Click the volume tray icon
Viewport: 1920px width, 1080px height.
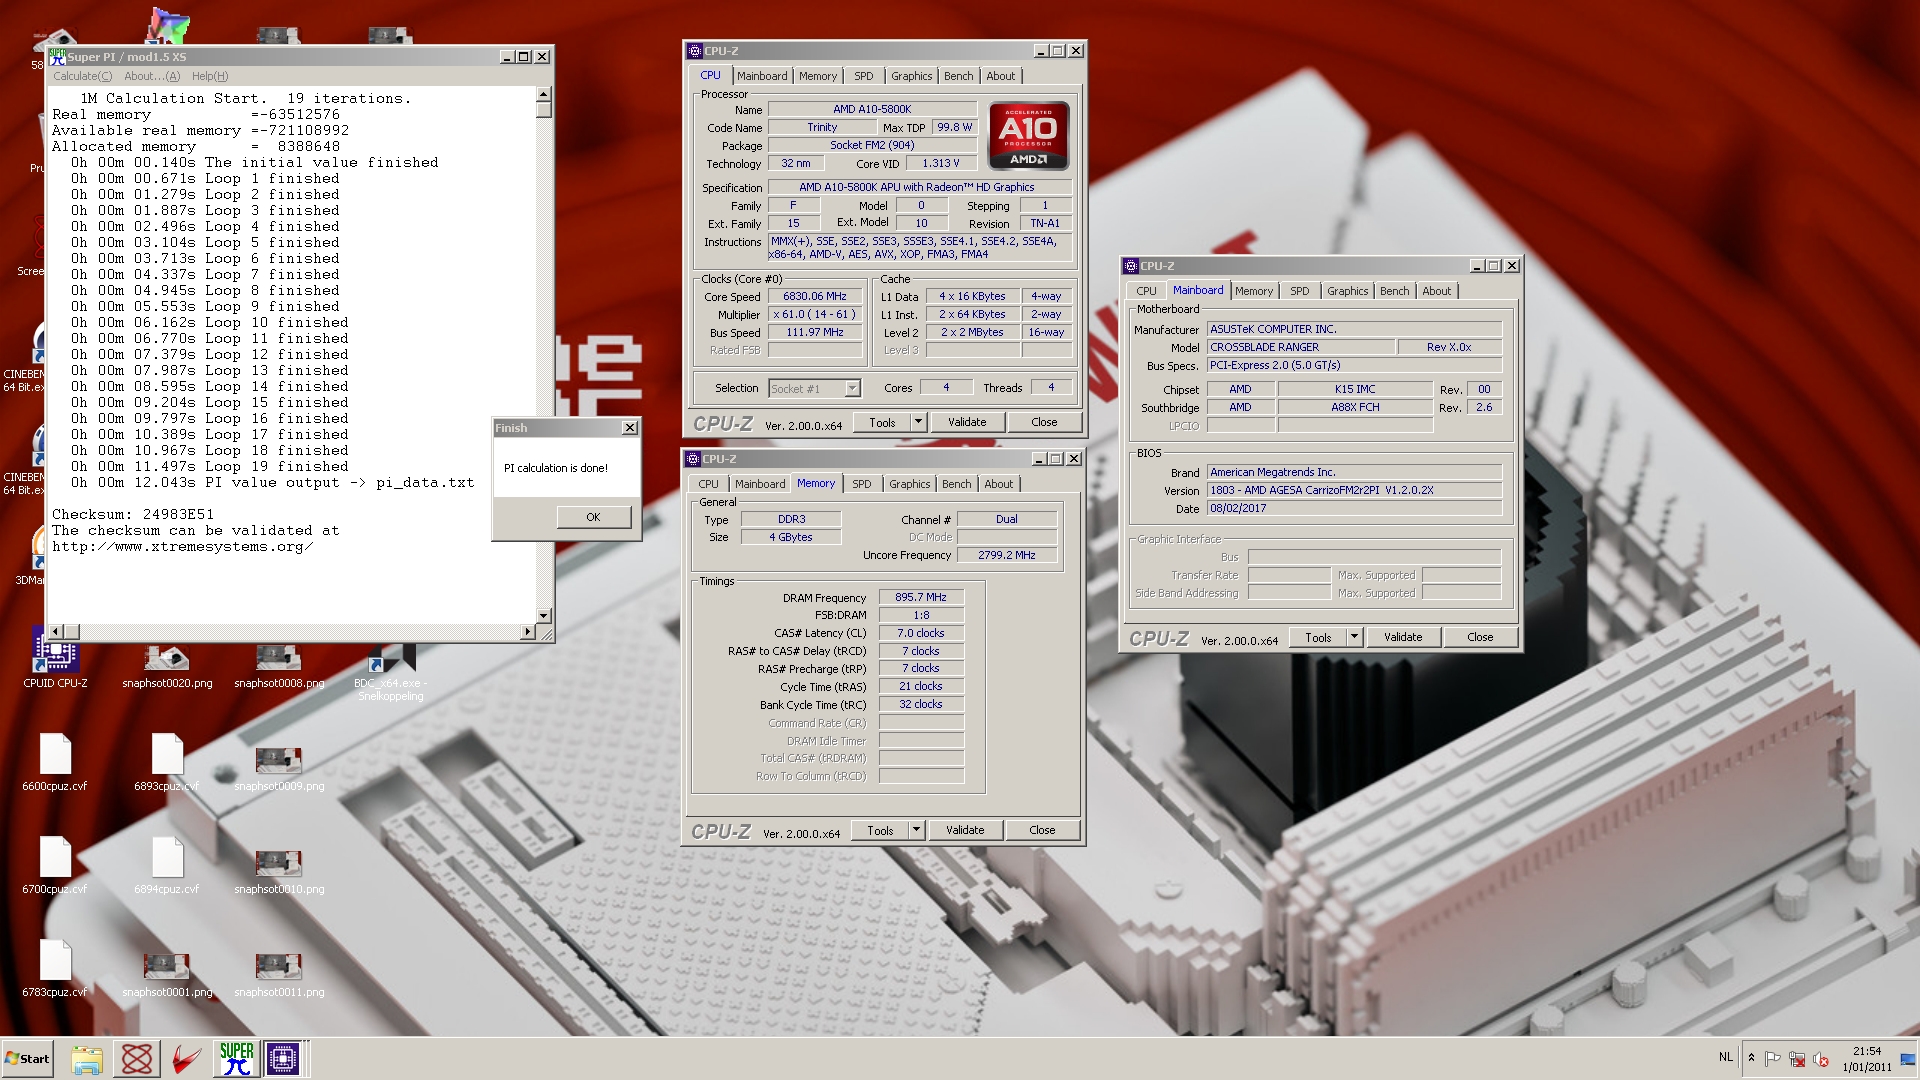point(1821,1059)
